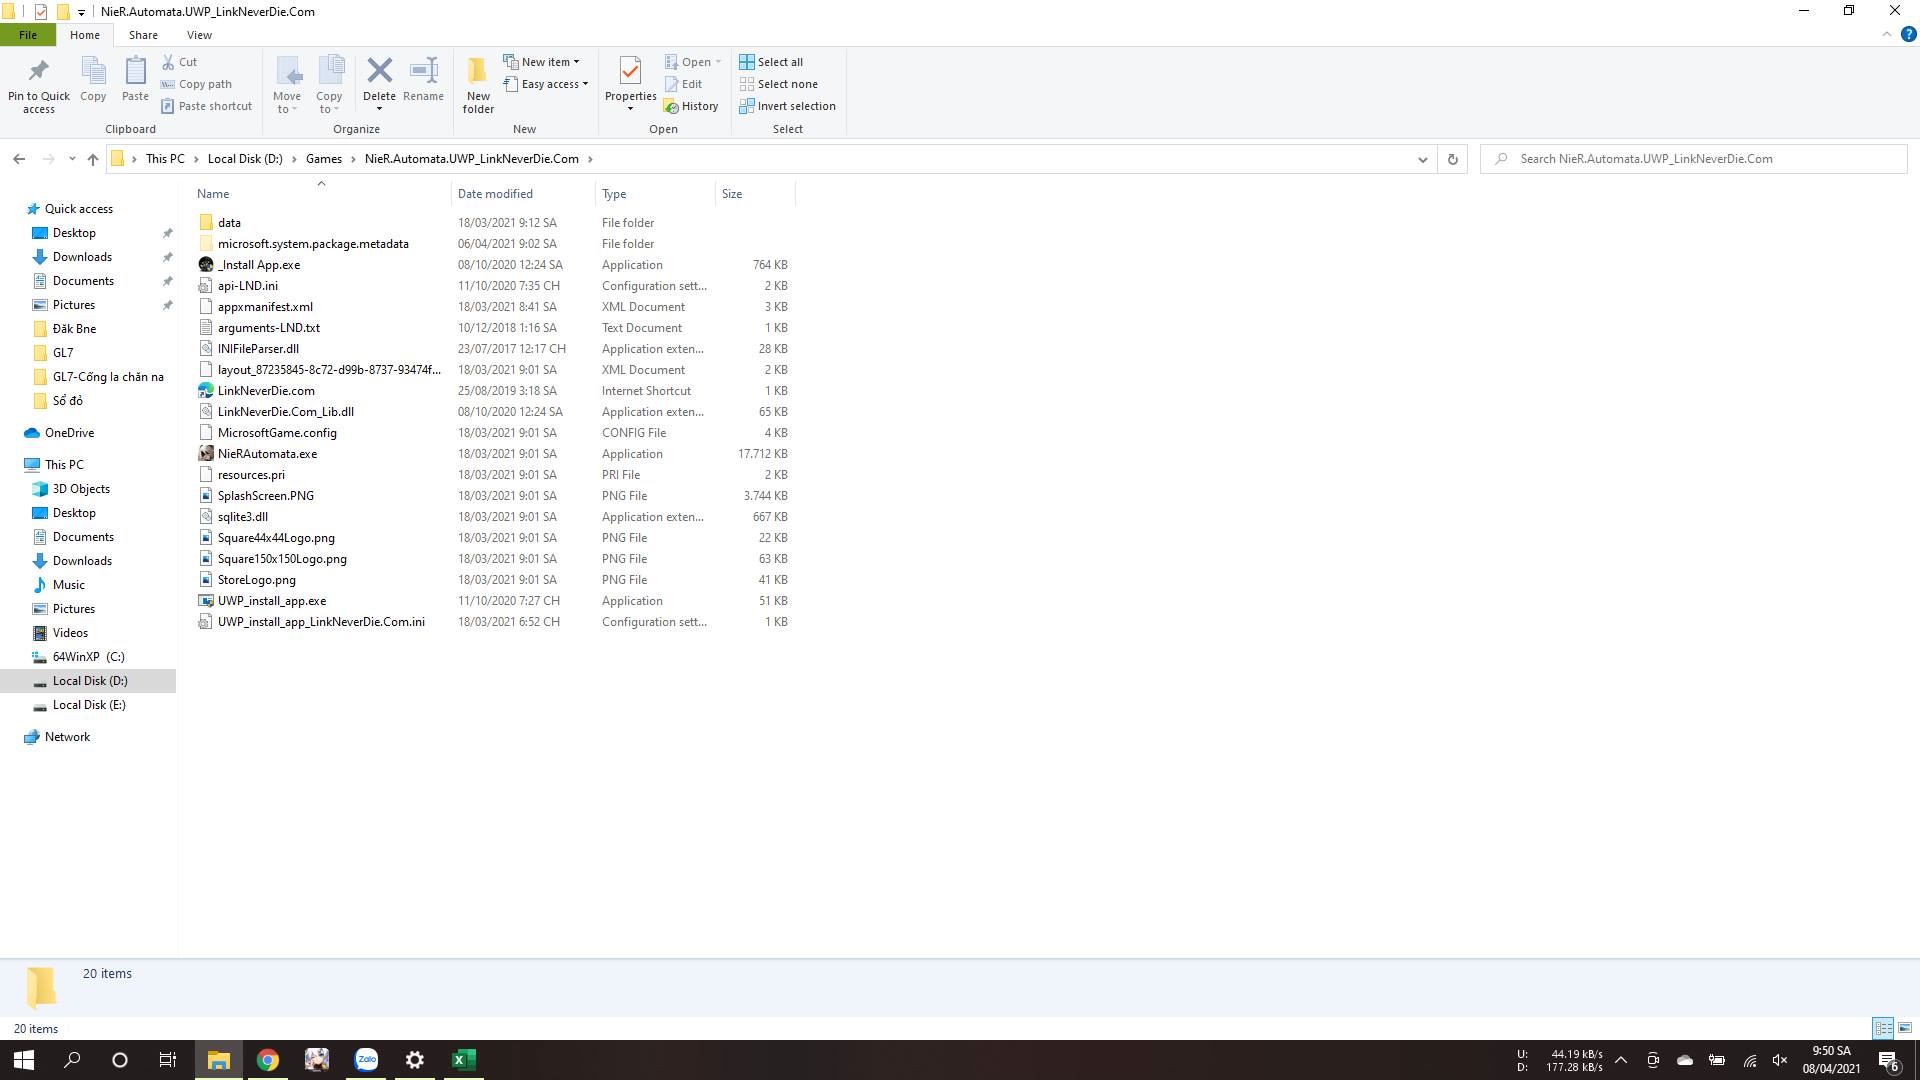
Task: Click the UWP_install_app.exe icon
Action: pos(206,600)
